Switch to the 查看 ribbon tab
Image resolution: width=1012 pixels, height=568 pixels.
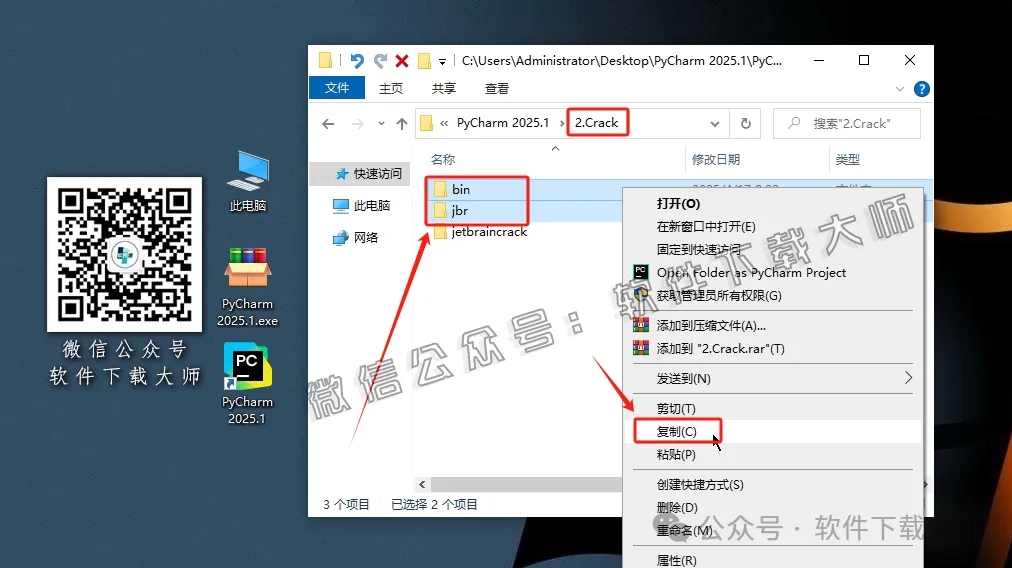tap(496, 88)
